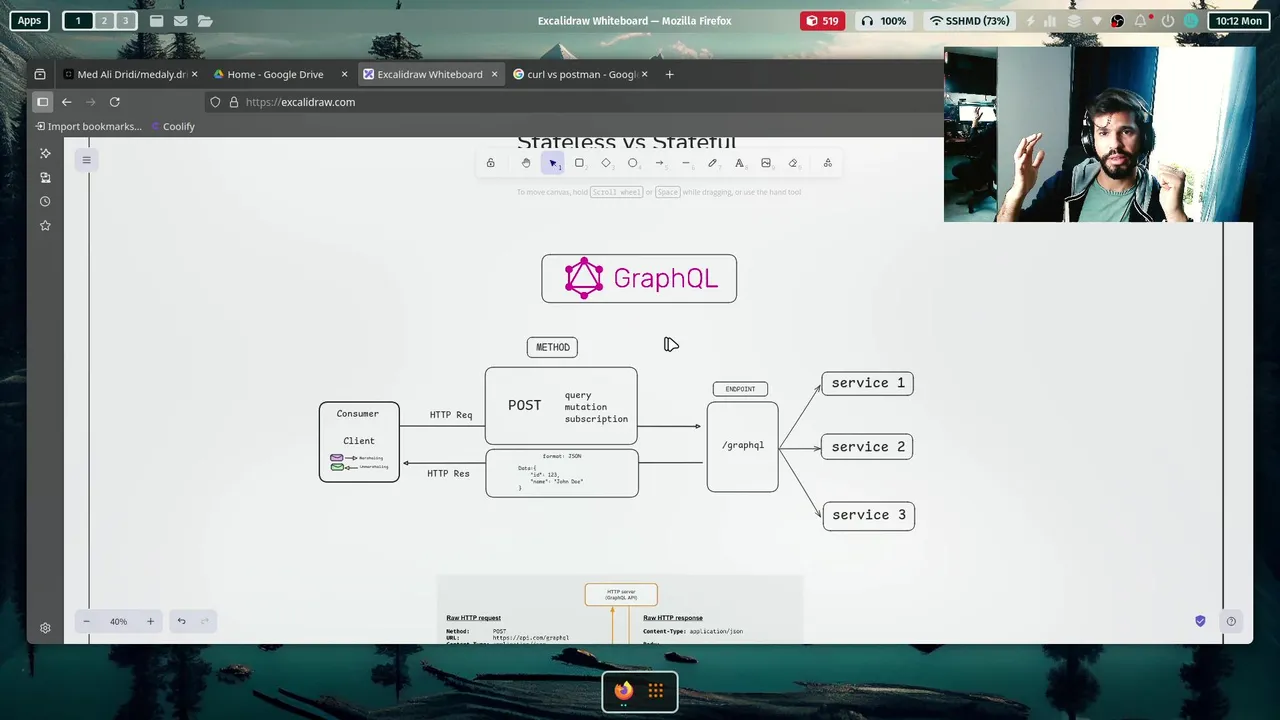Click Import bookmarks in bookmarks bar

88,126
